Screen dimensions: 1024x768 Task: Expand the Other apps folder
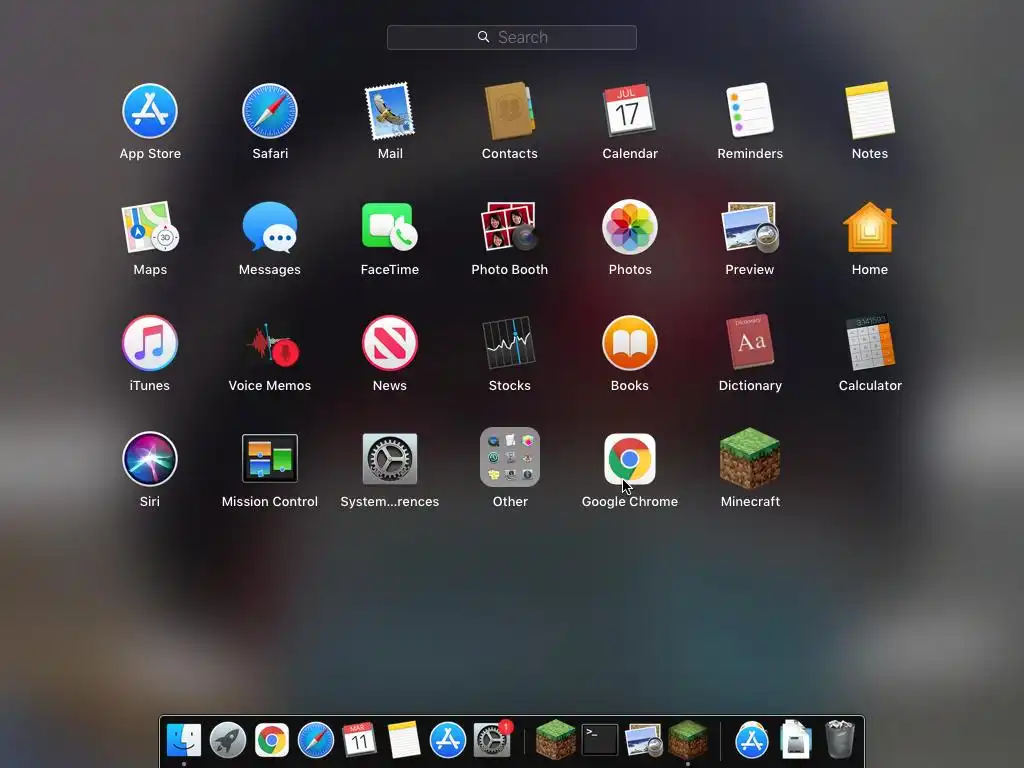tap(509, 457)
